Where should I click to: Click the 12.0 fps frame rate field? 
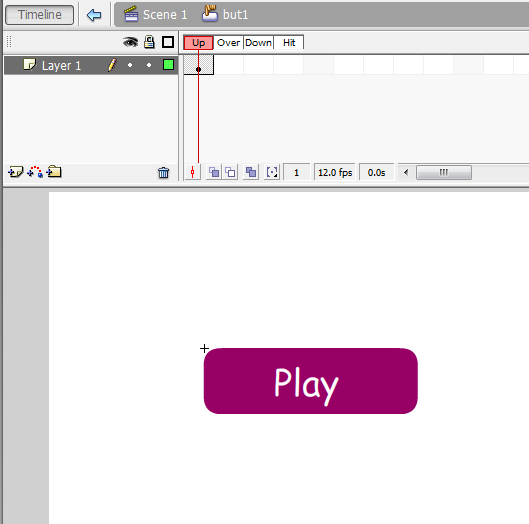coord(335,173)
